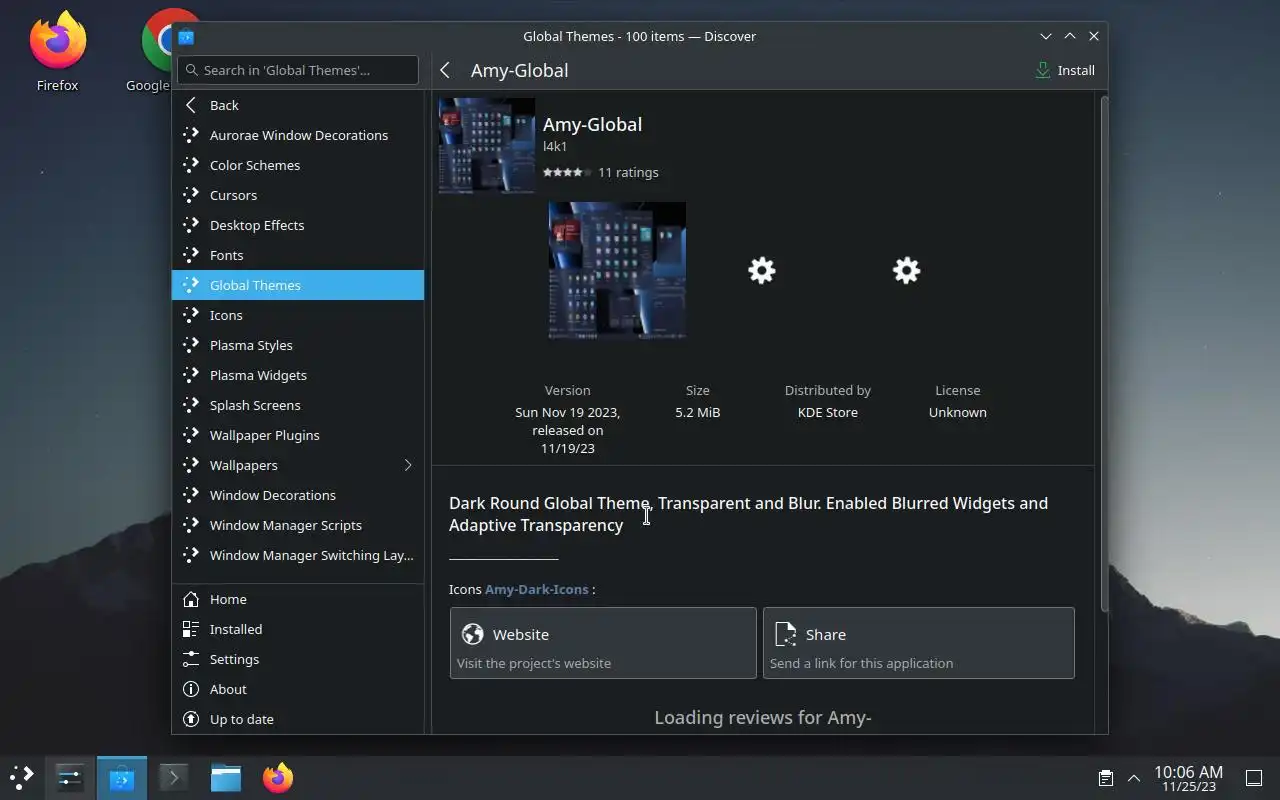Click the Install button for Amy-Global
Image resolution: width=1280 pixels, height=800 pixels.
pyautogui.click(x=1065, y=70)
